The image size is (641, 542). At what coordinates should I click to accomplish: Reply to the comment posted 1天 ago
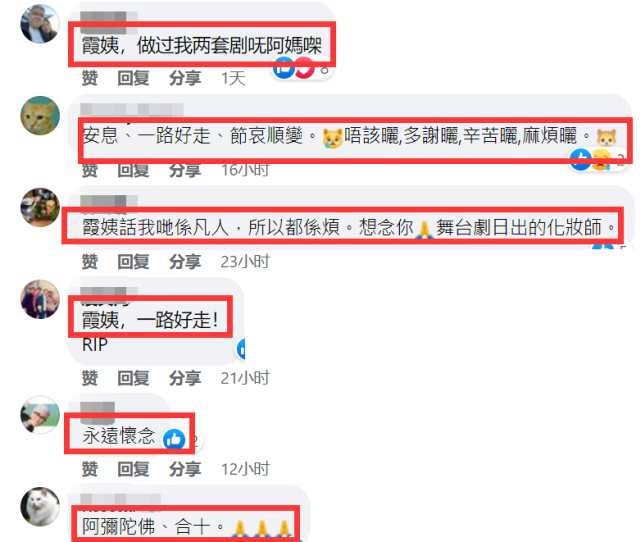(x=133, y=78)
